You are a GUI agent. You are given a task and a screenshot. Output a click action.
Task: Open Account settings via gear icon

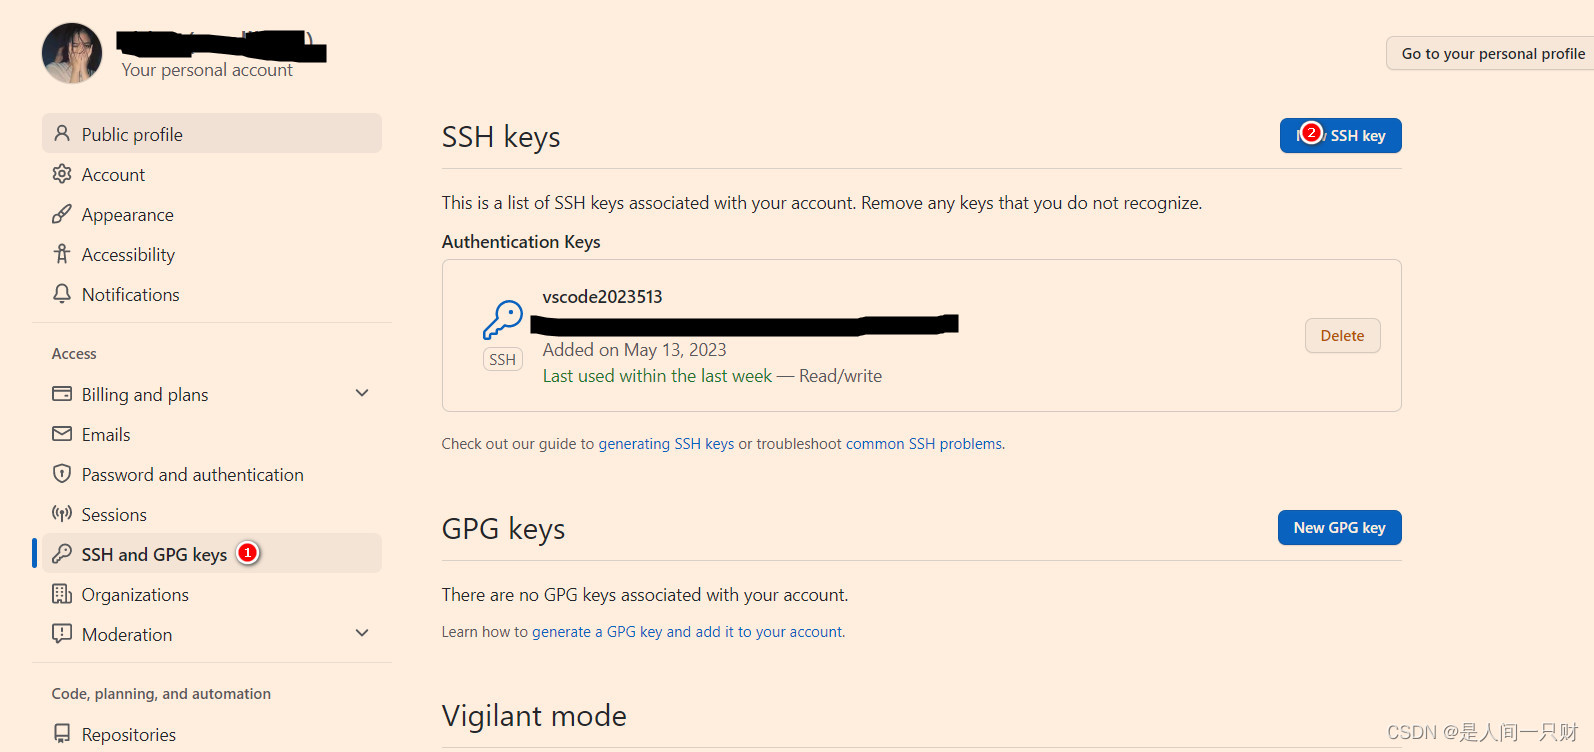(x=62, y=174)
